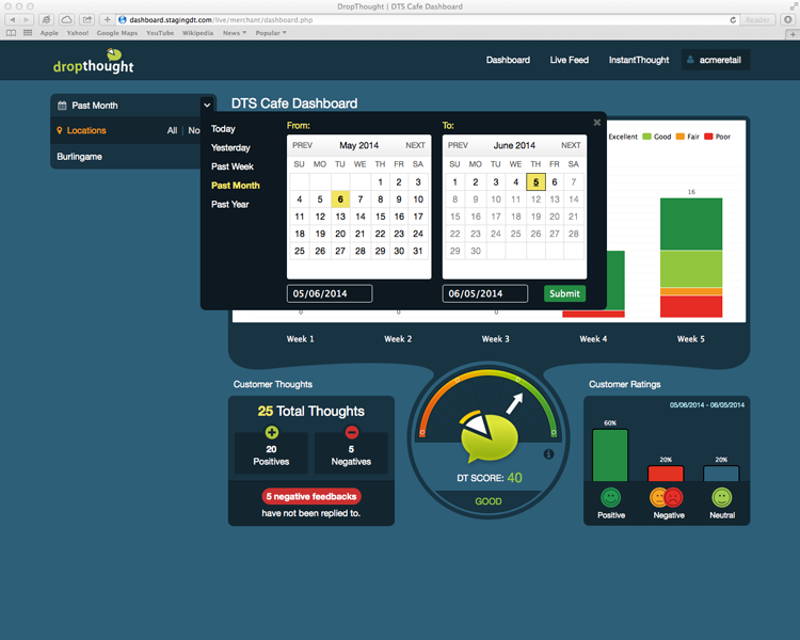Select the Yesterday date range

tap(231, 147)
